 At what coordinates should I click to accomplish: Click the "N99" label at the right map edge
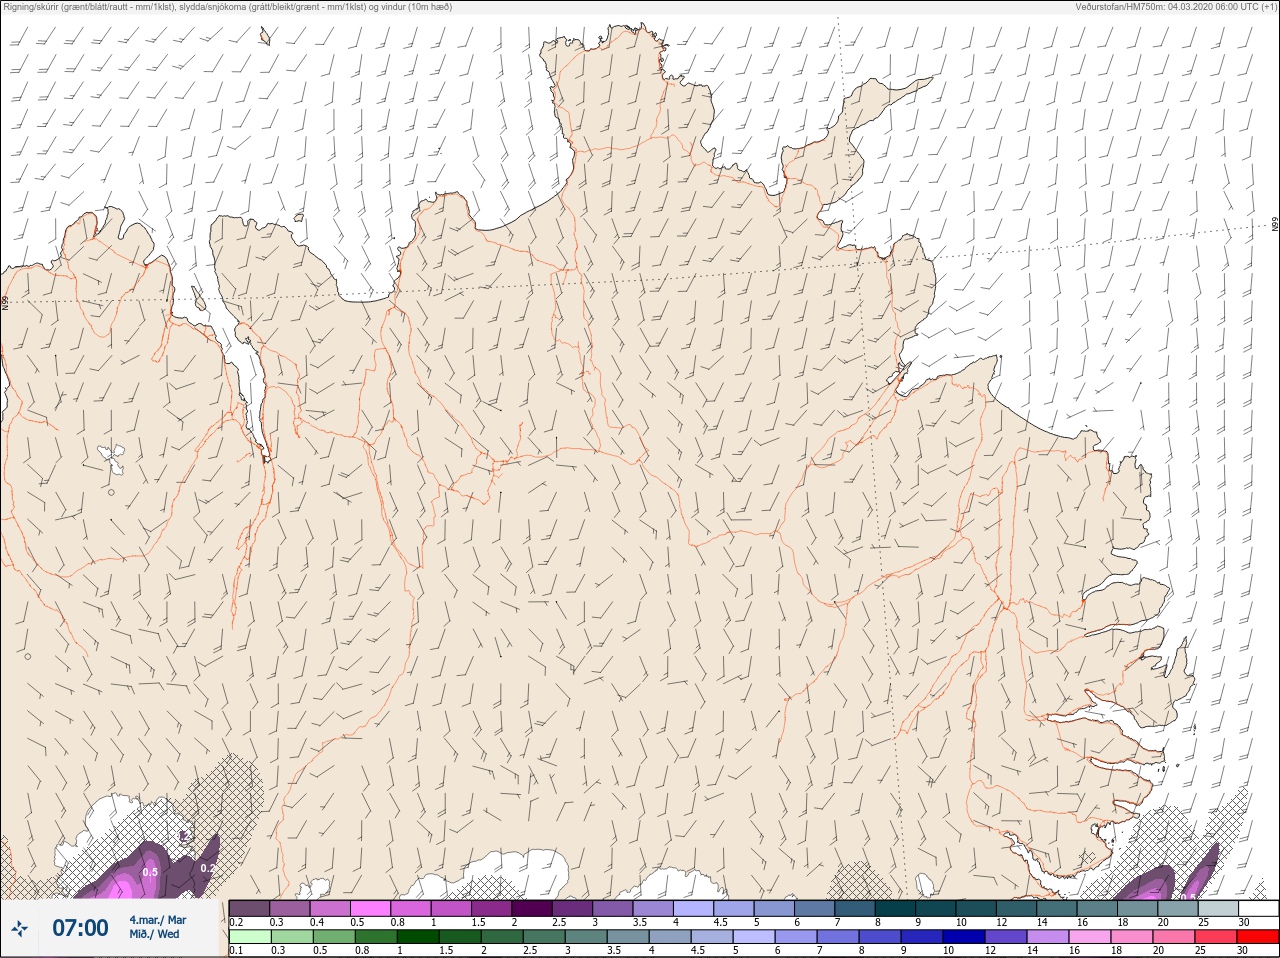coord(1275,225)
